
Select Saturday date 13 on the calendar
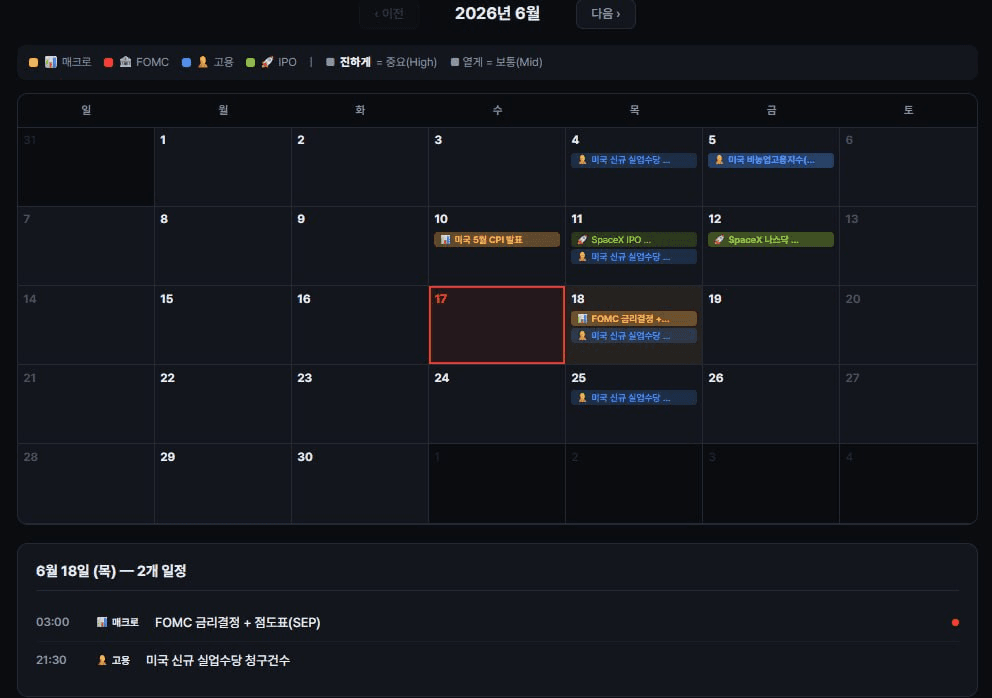(908, 246)
